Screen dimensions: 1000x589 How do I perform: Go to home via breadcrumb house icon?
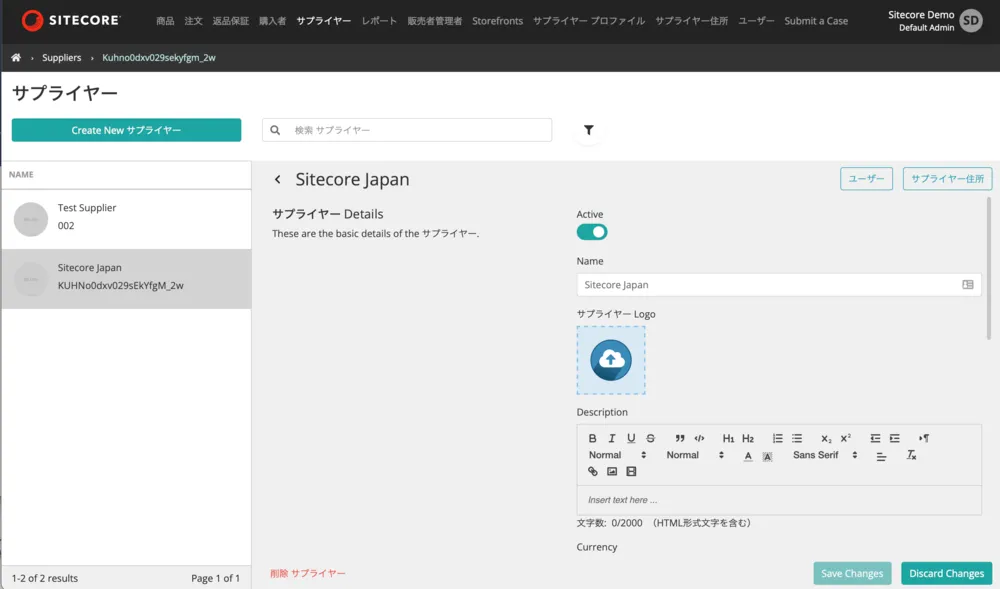(16, 57)
